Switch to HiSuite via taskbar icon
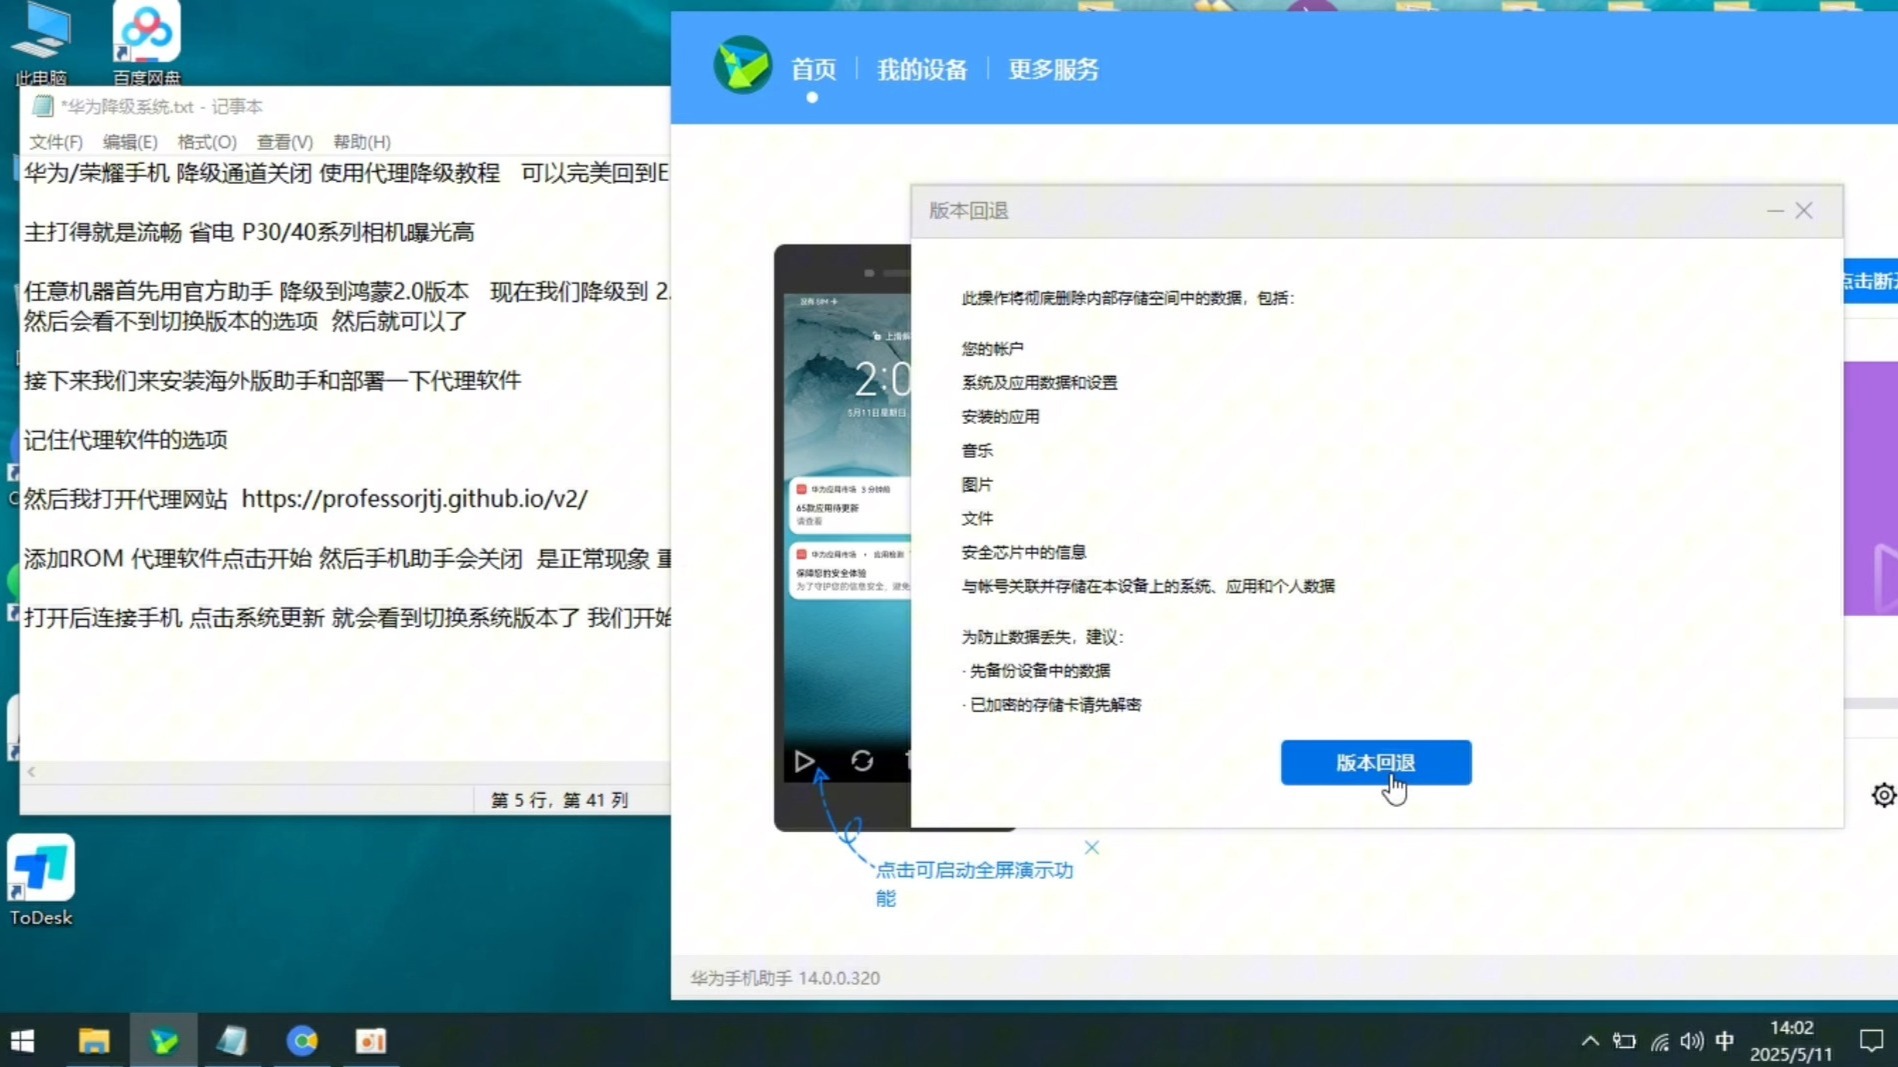 pos(164,1041)
